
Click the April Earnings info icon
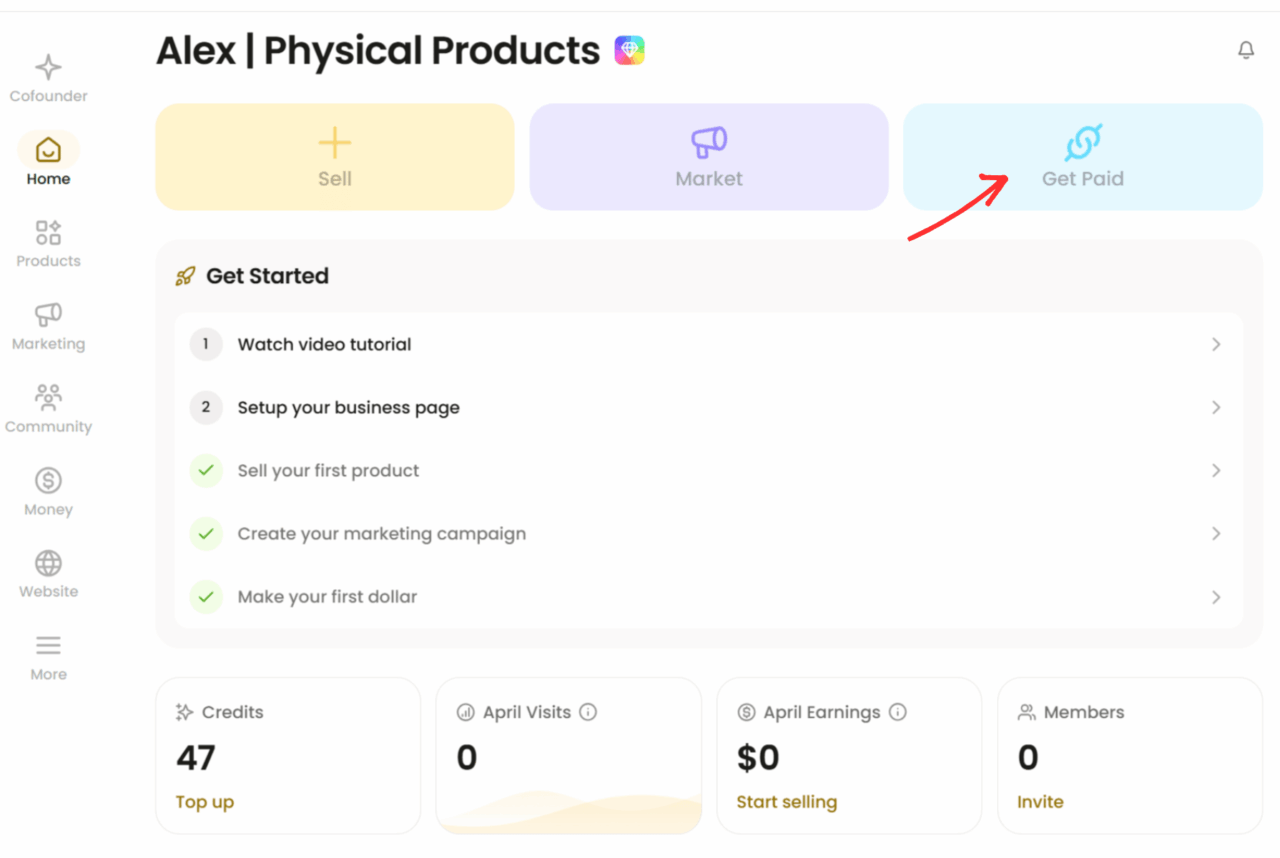click(898, 712)
